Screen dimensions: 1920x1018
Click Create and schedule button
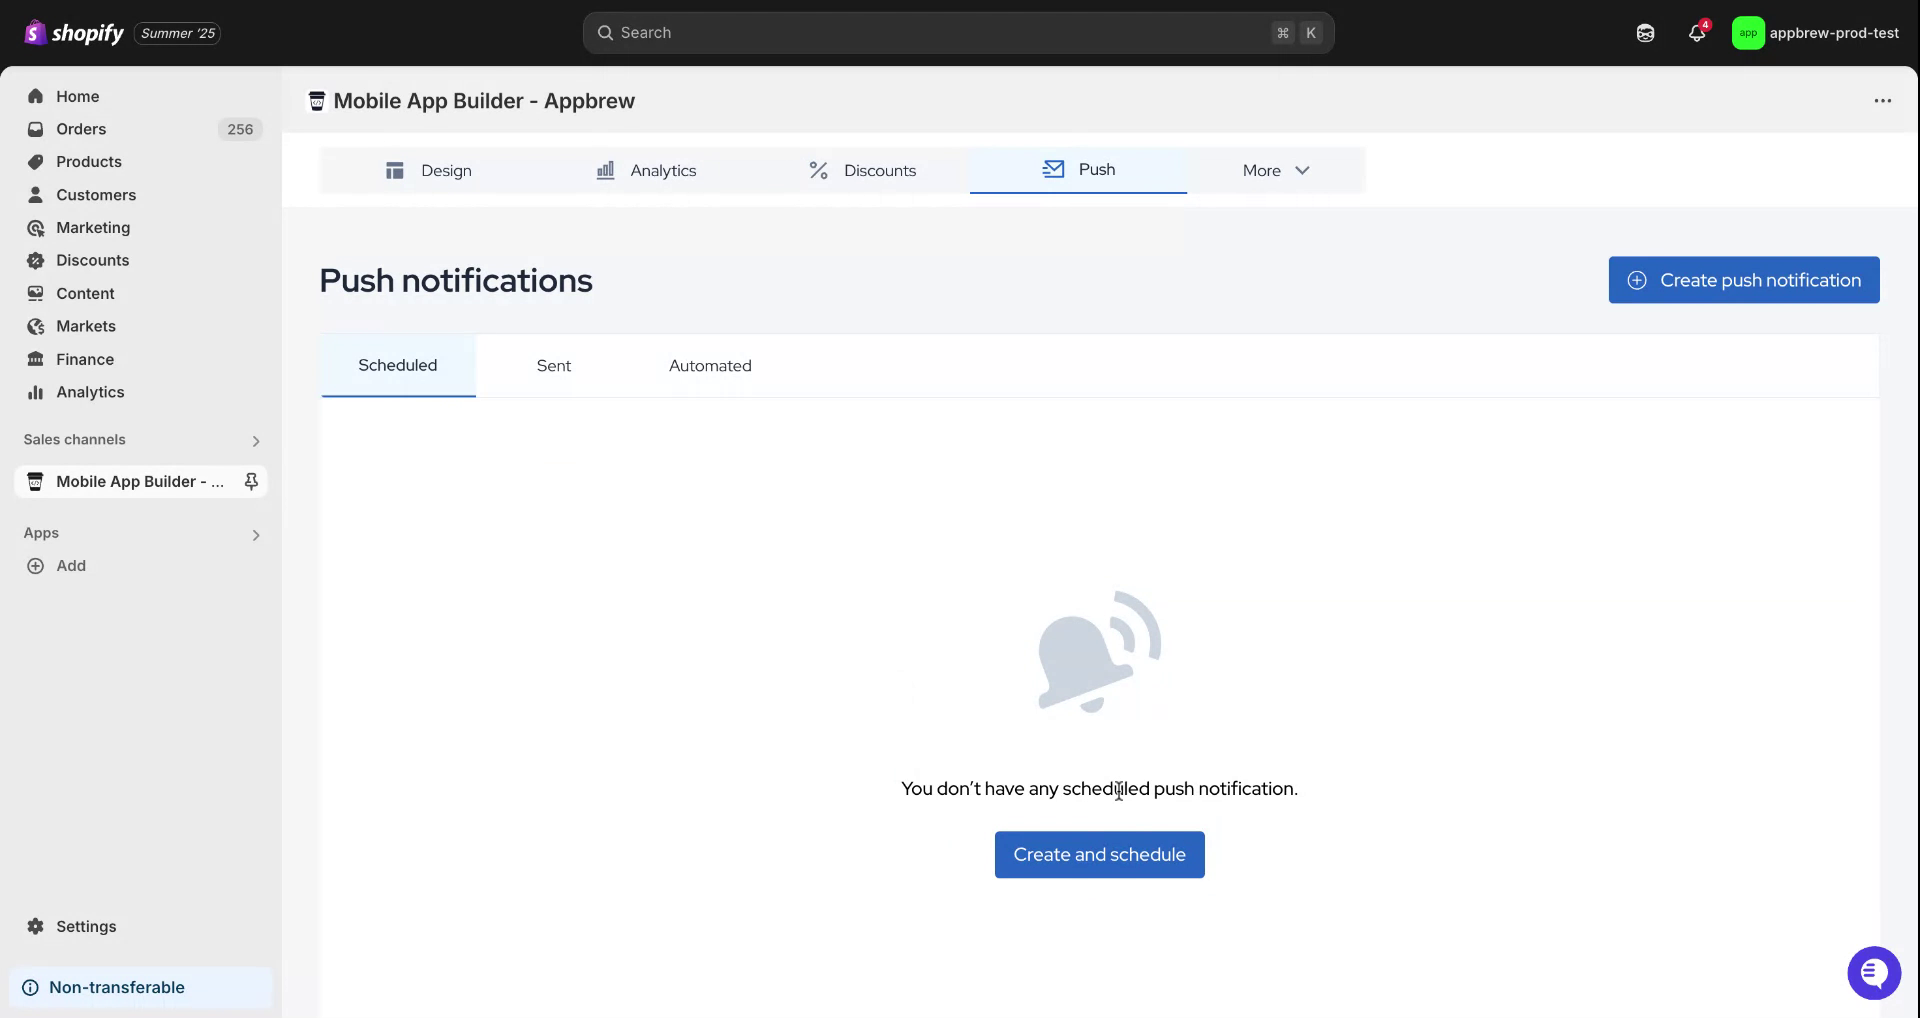tap(1099, 855)
